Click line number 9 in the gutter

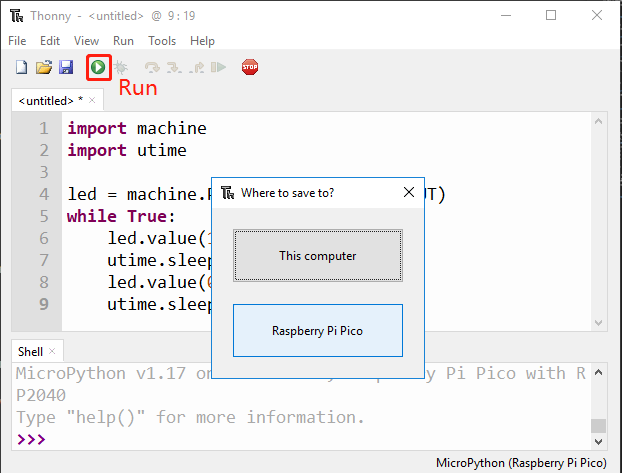pyautogui.click(x=44, y=304)
